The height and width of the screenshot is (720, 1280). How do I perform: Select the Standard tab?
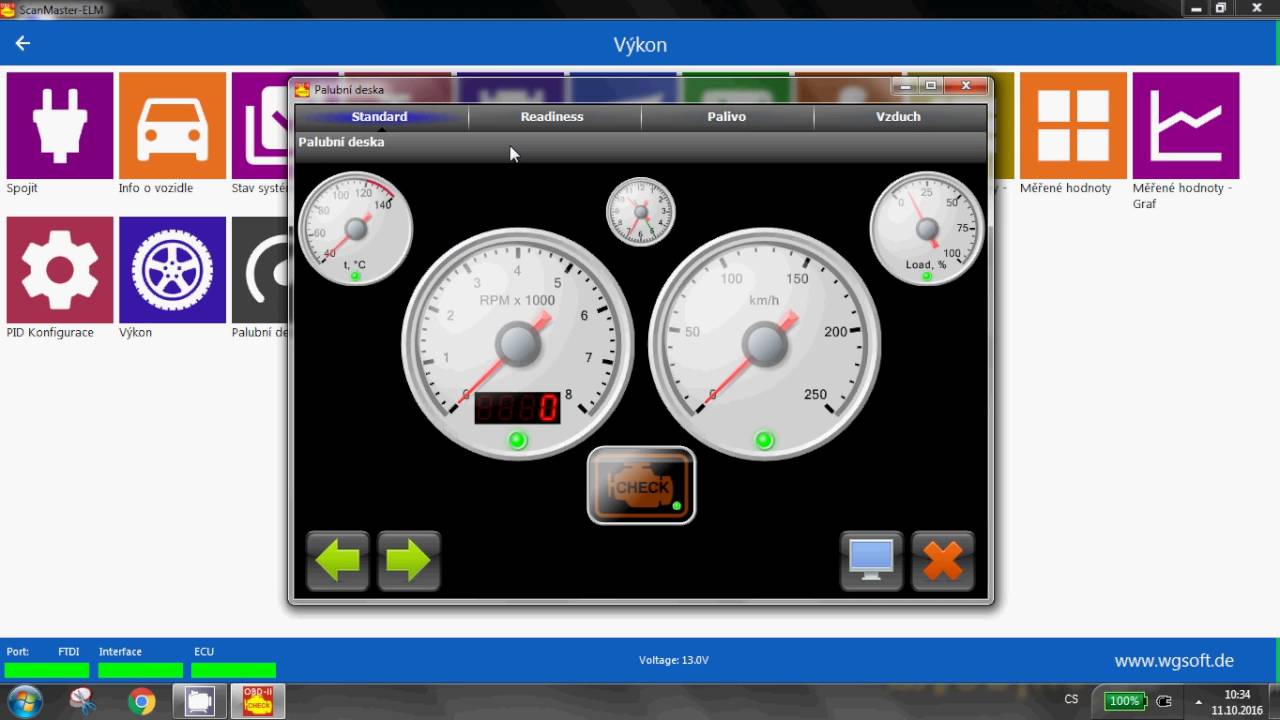(x=380, y=117)
